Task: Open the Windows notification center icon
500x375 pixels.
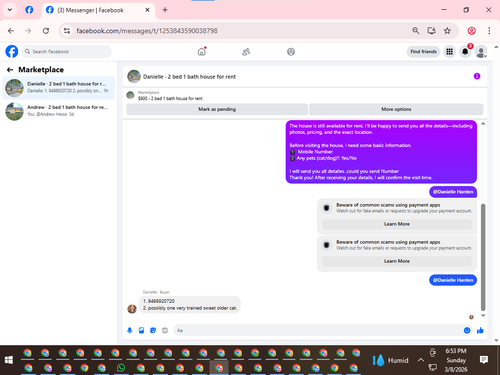Action: point(484,360)
